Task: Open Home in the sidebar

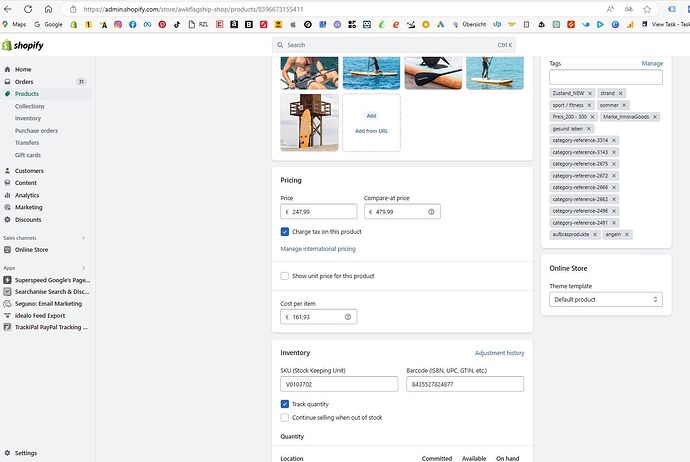Action: pyautogui.click(x=23, y=70)
